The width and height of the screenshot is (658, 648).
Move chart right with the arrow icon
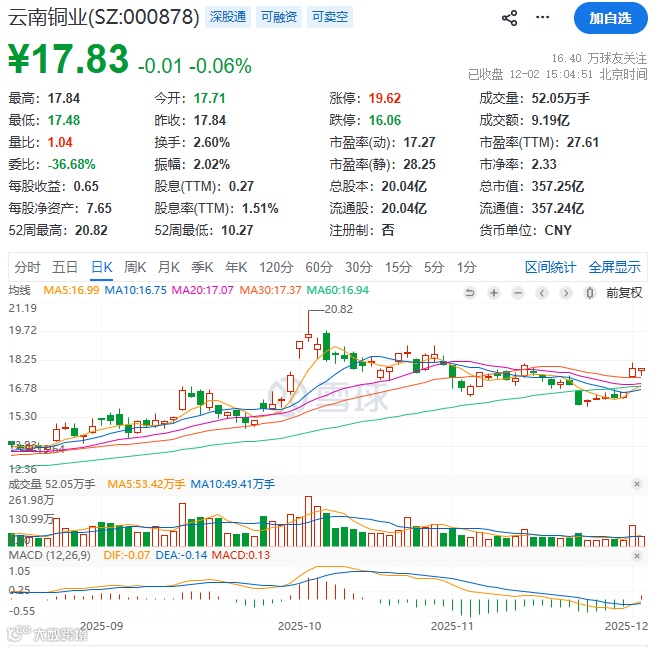(x=566, y=293)
